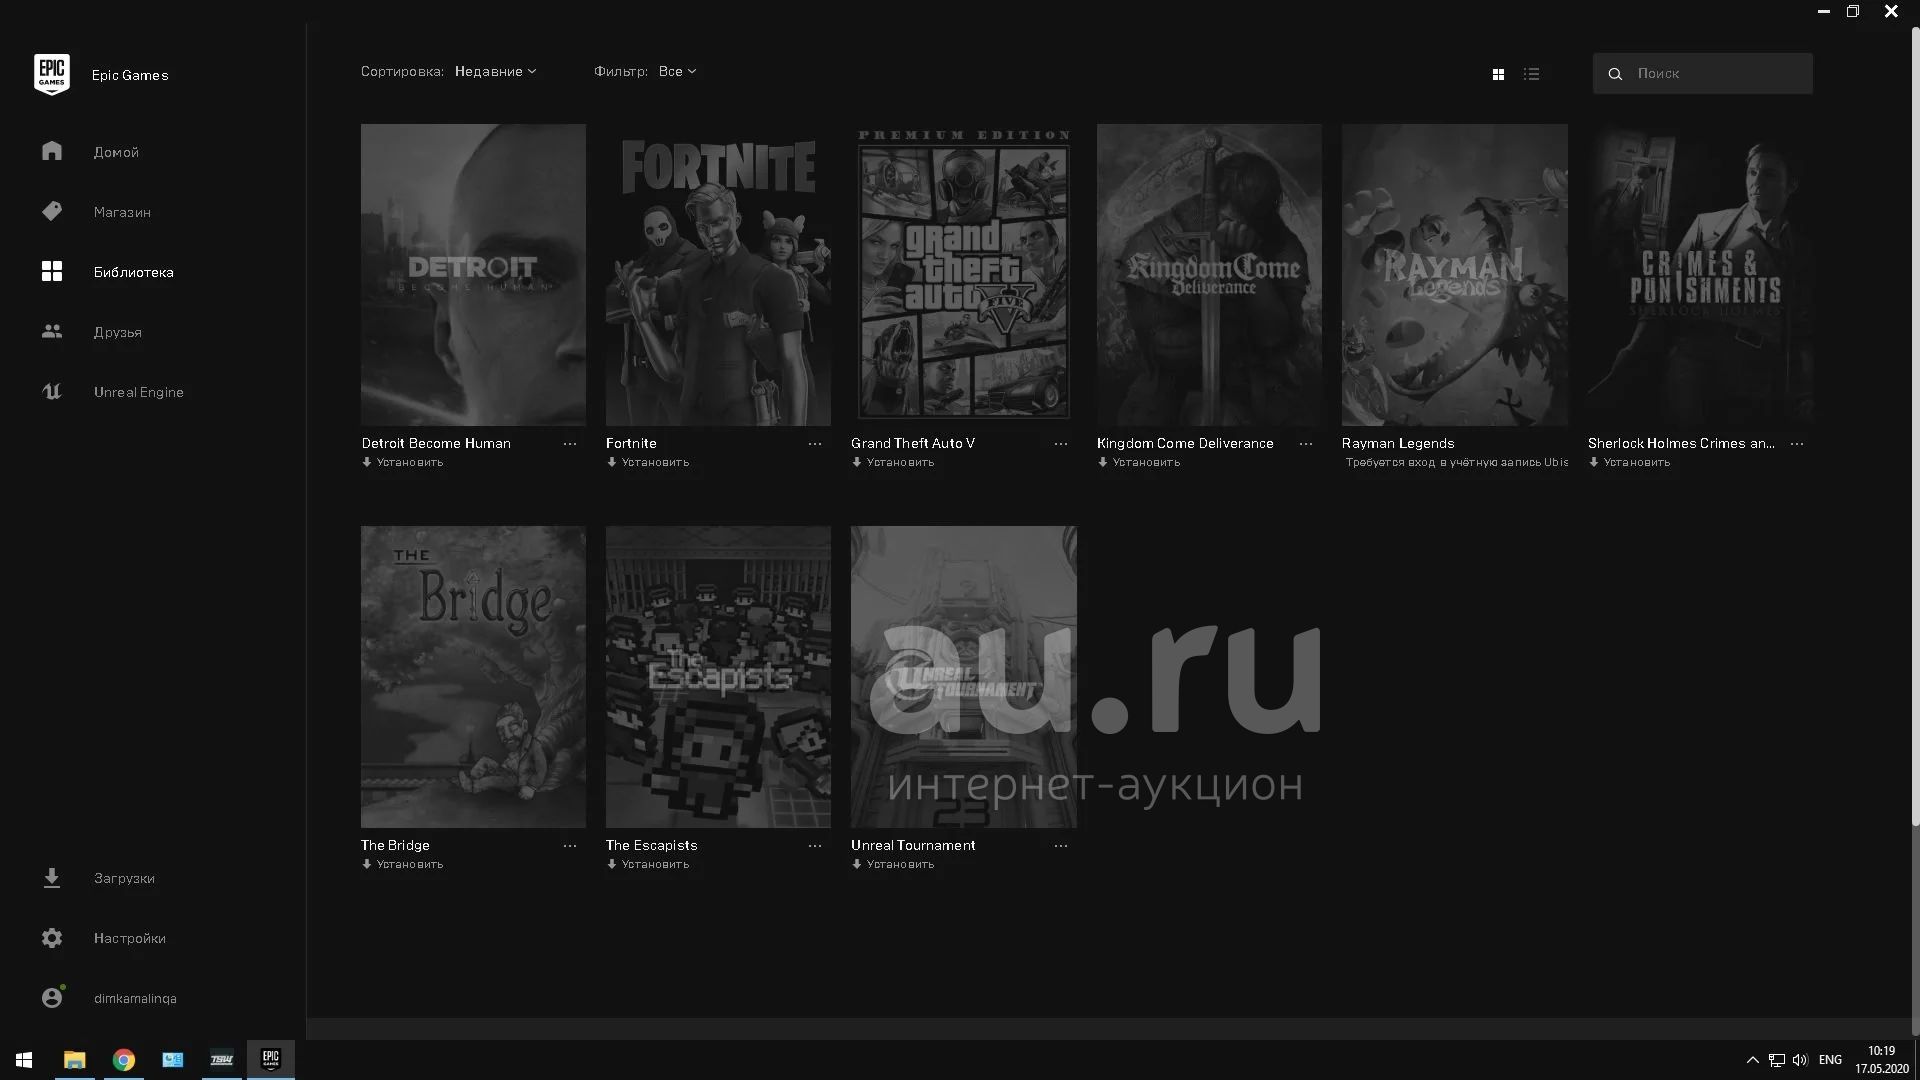This screenshot has width=1920, height=1080.
Task: Click the volume speaker tray icon
Action: (1800, 1060)
